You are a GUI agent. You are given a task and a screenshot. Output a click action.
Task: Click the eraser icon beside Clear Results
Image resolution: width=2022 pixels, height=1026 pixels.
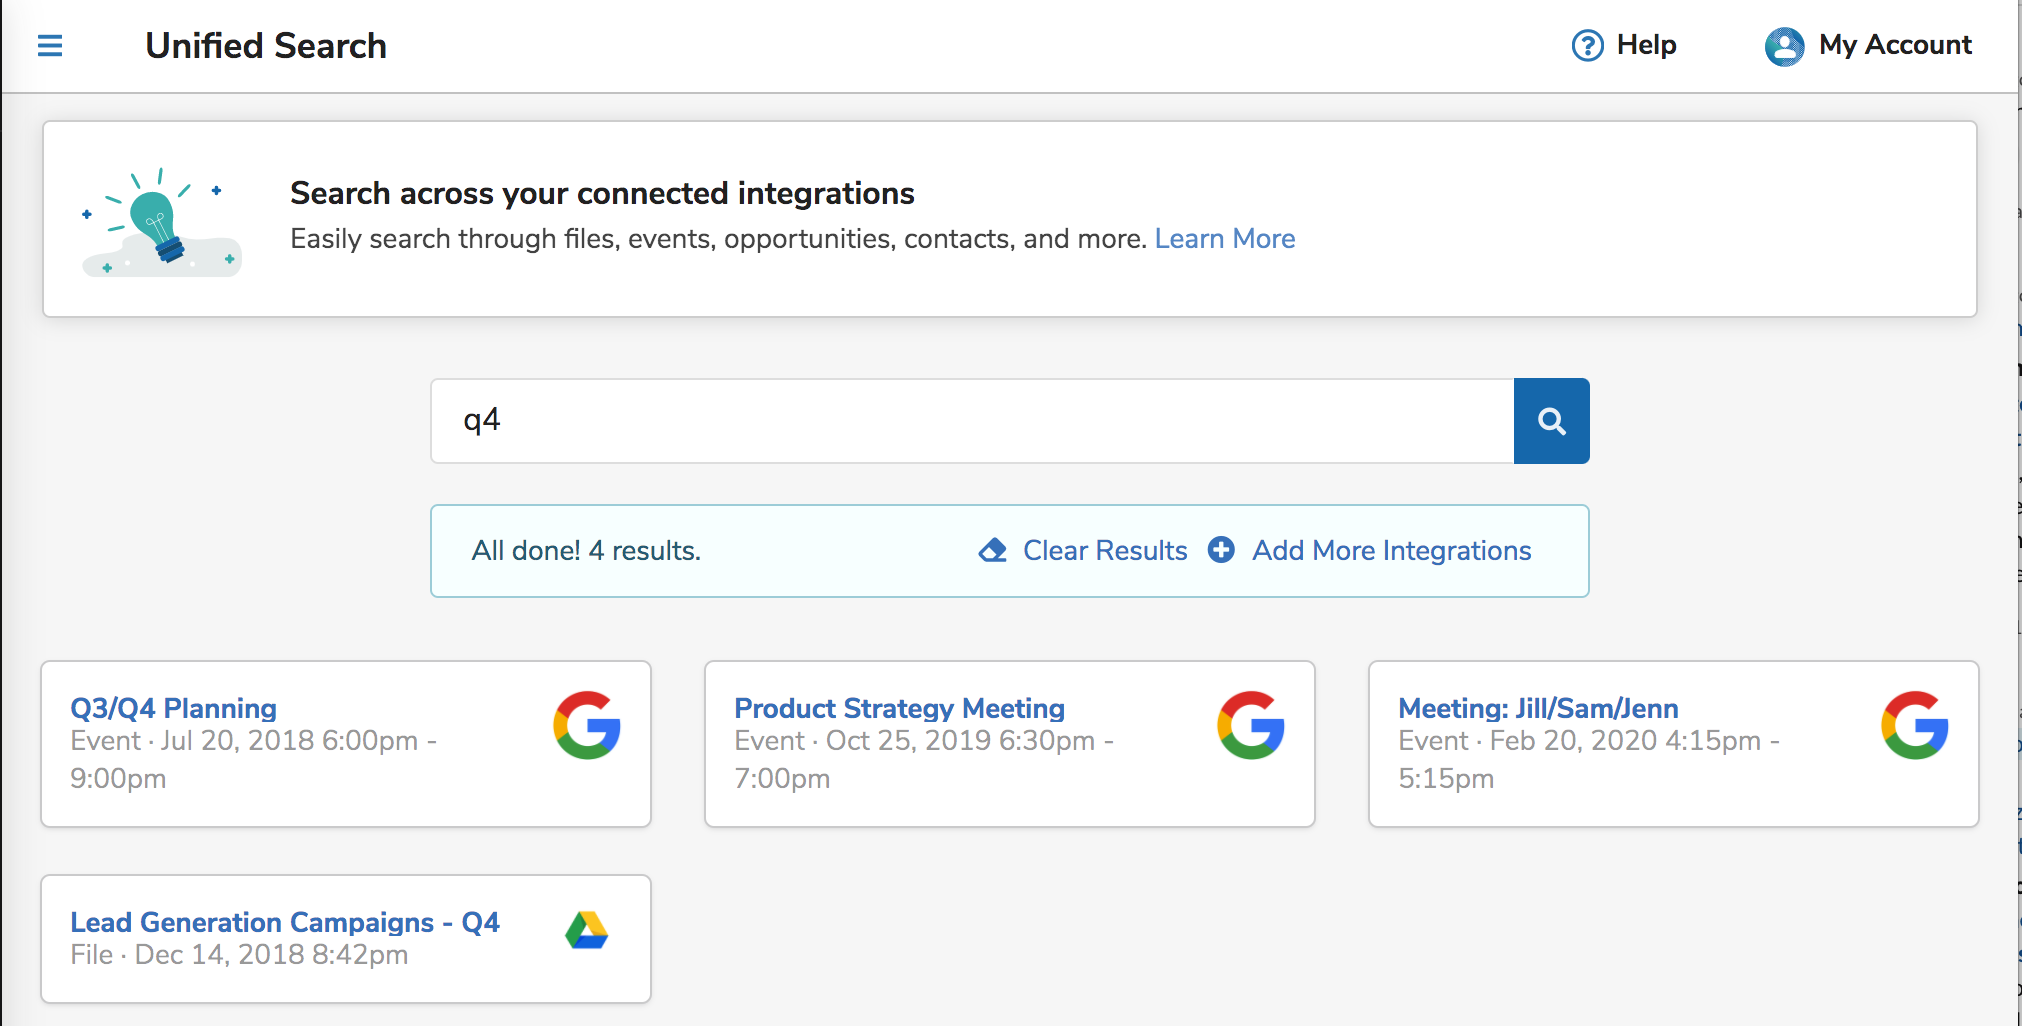pyautogui.click(x=993, y=550)
